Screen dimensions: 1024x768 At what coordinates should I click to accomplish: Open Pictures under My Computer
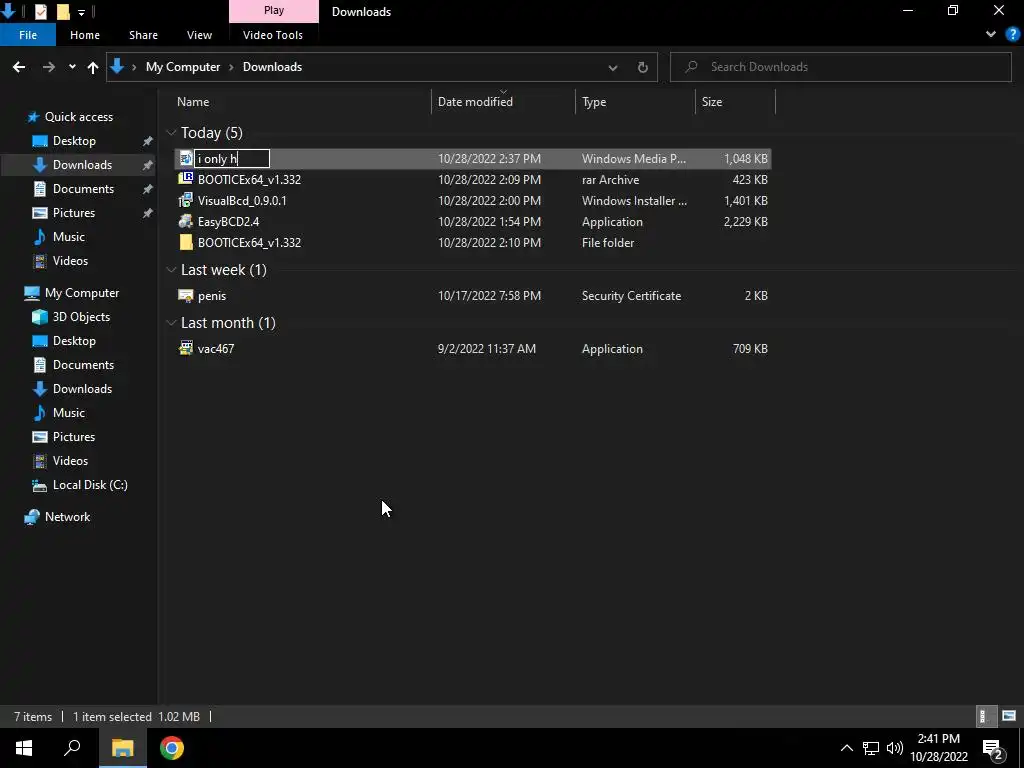pos(74,437)
